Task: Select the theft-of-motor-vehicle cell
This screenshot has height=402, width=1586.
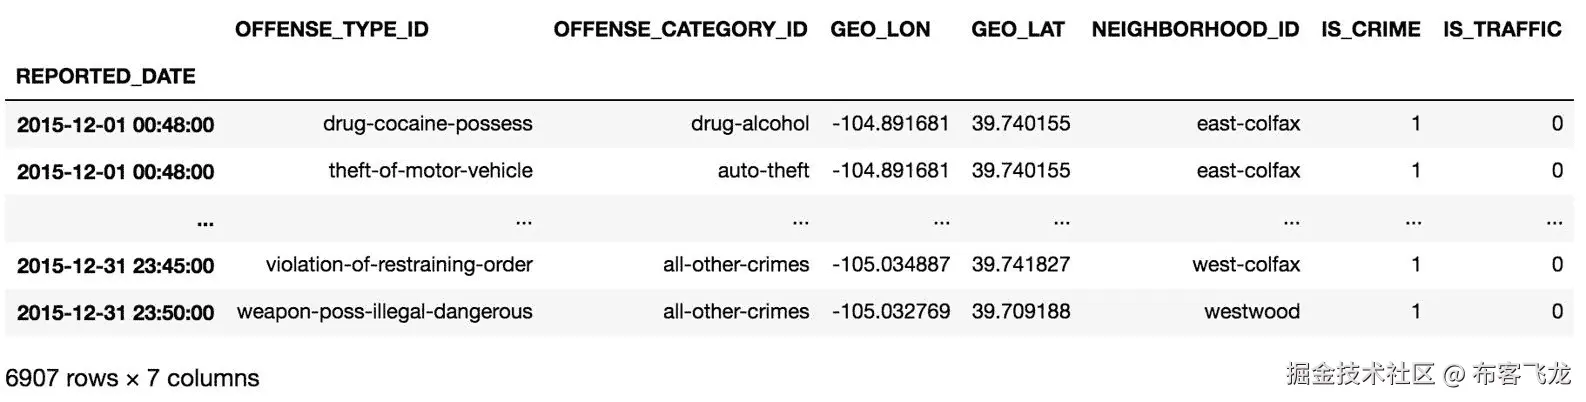Action: point(430,171)
